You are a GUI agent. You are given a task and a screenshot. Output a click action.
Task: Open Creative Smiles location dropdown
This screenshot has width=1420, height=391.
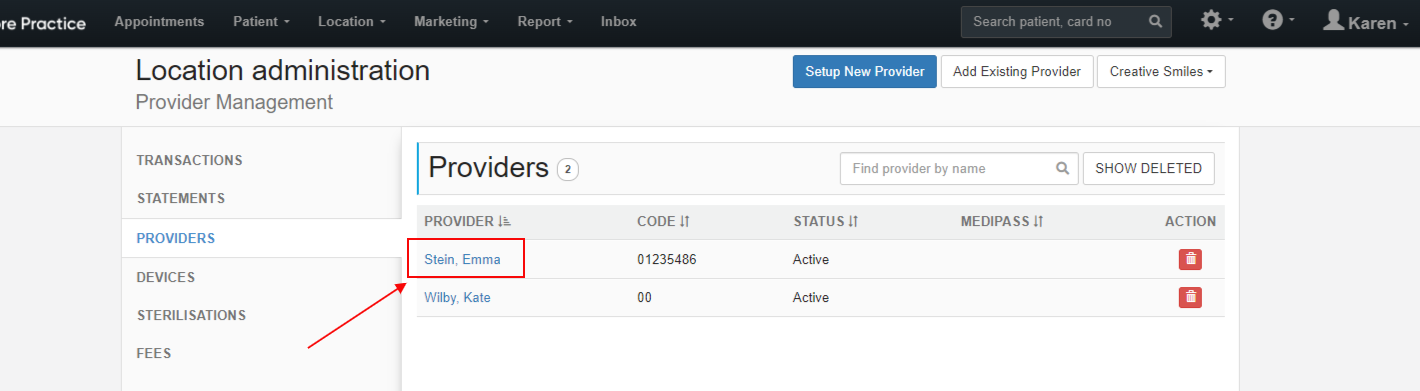coord(1161,72)
